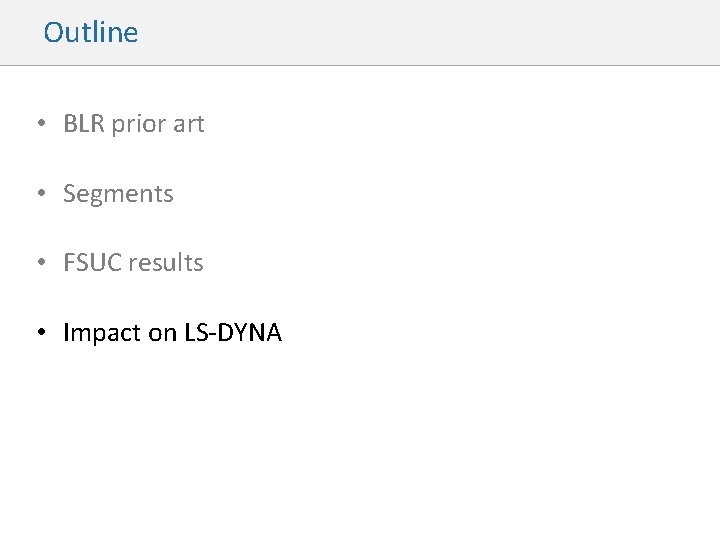Viewport: 720px width, 540px height.
Task: Click the "Impact on LS-DYNA" bullet text
Action: (x=172, y=333)
